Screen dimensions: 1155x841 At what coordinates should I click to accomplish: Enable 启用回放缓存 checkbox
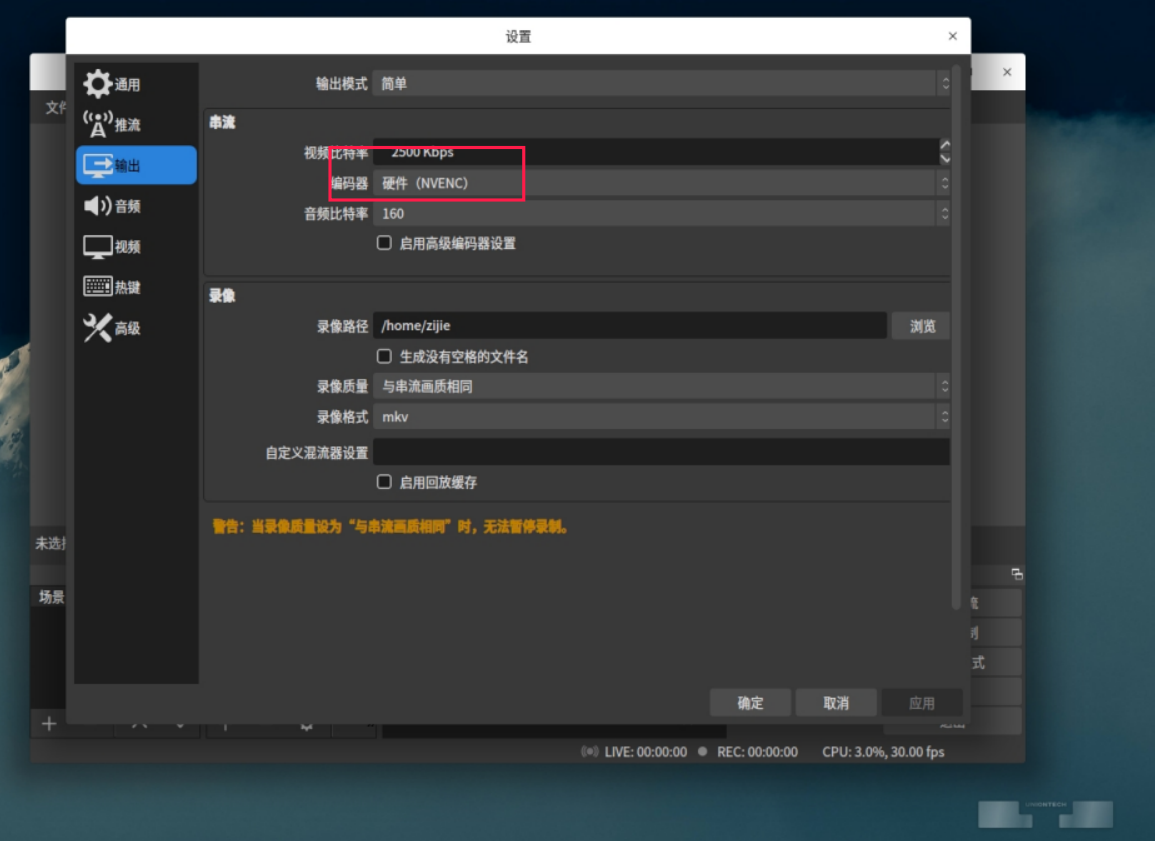pyautogui.click(x=384, y=481)
